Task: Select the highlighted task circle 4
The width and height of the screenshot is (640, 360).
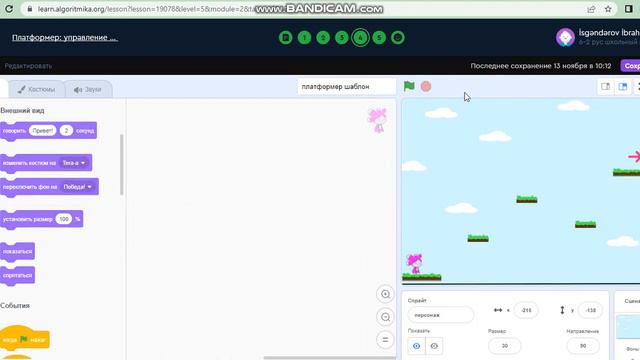Action: pyautogui.click(x=360, y=38)
